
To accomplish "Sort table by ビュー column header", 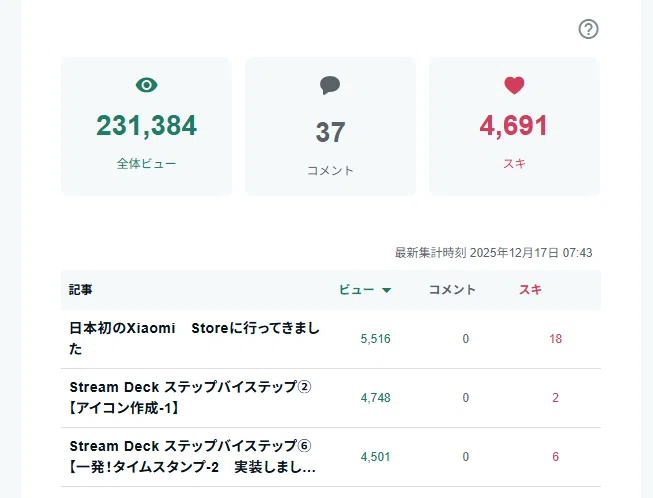I will [x=356, y=289].
